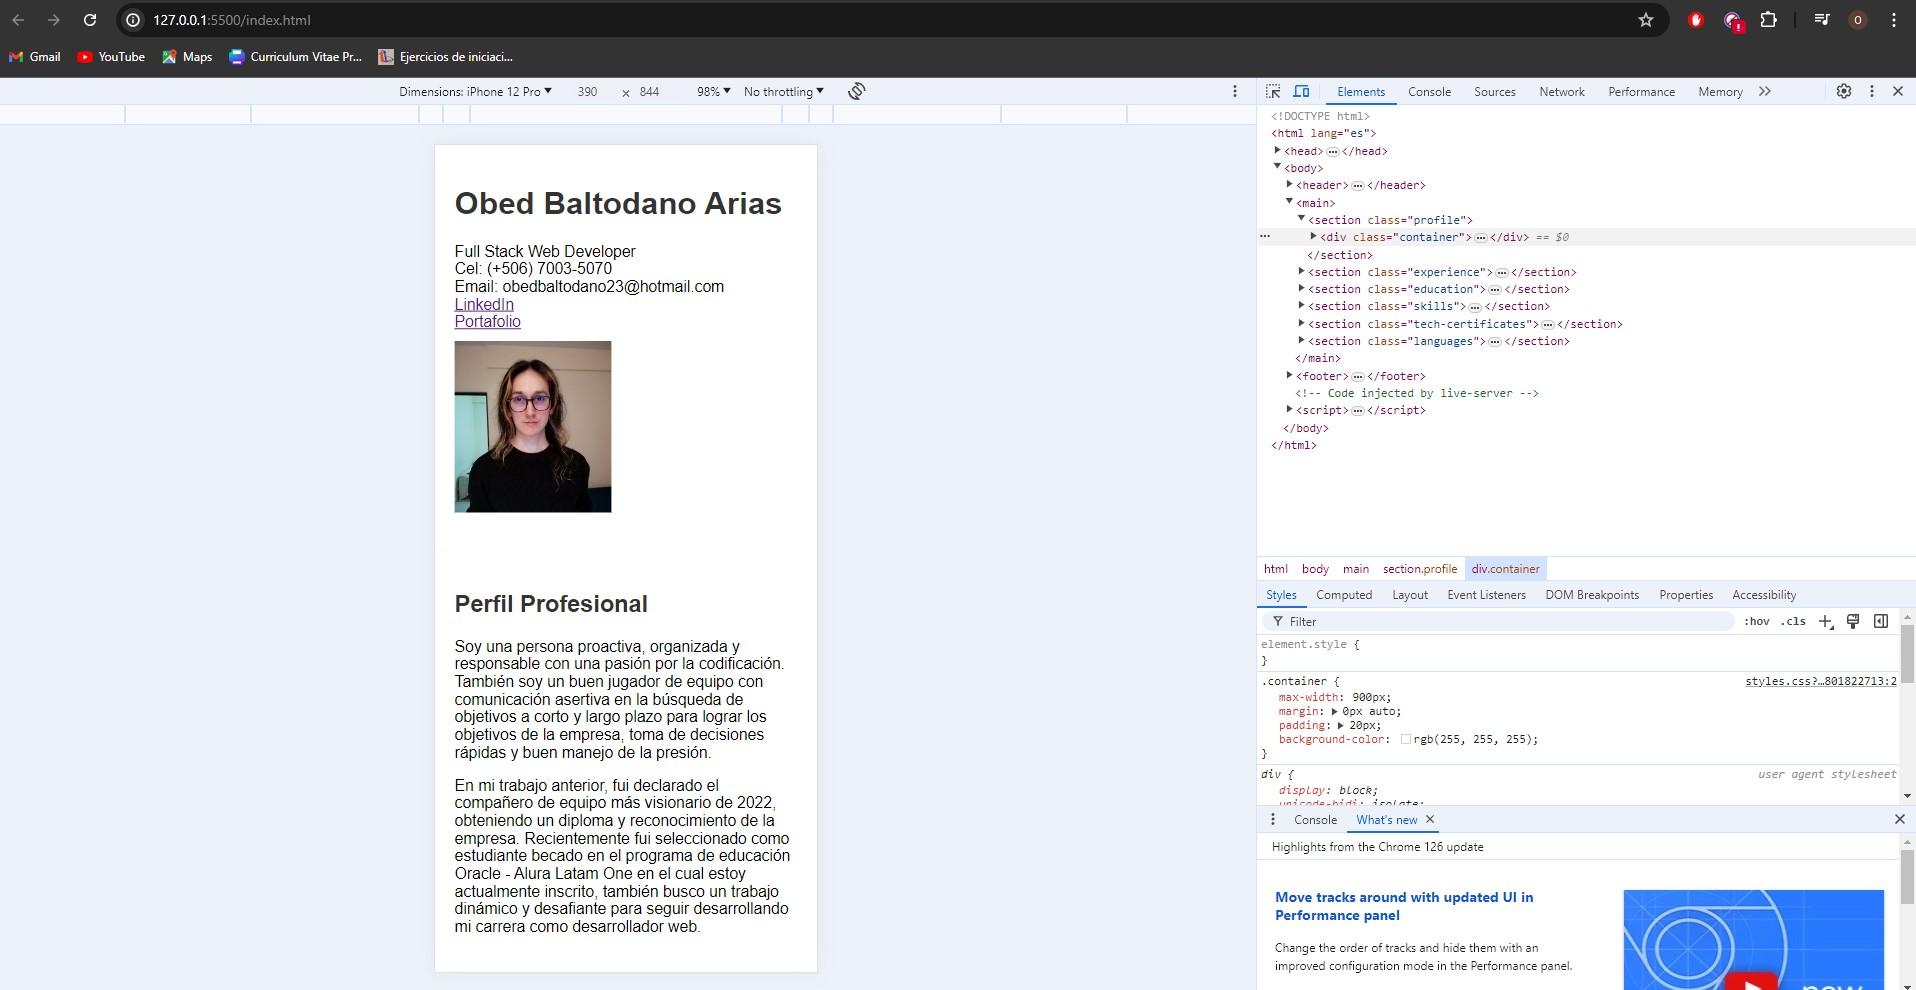The width and height of the screenshot is (1916, 990).
Task: Open device toolbar more options menu
Action: [1234, 91]
